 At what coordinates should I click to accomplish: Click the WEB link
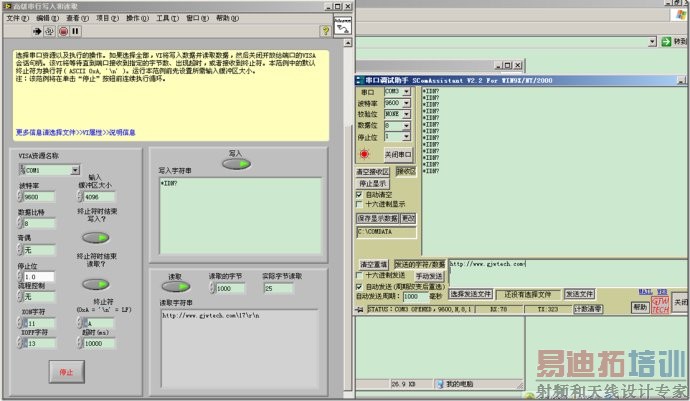click(662, 292)
